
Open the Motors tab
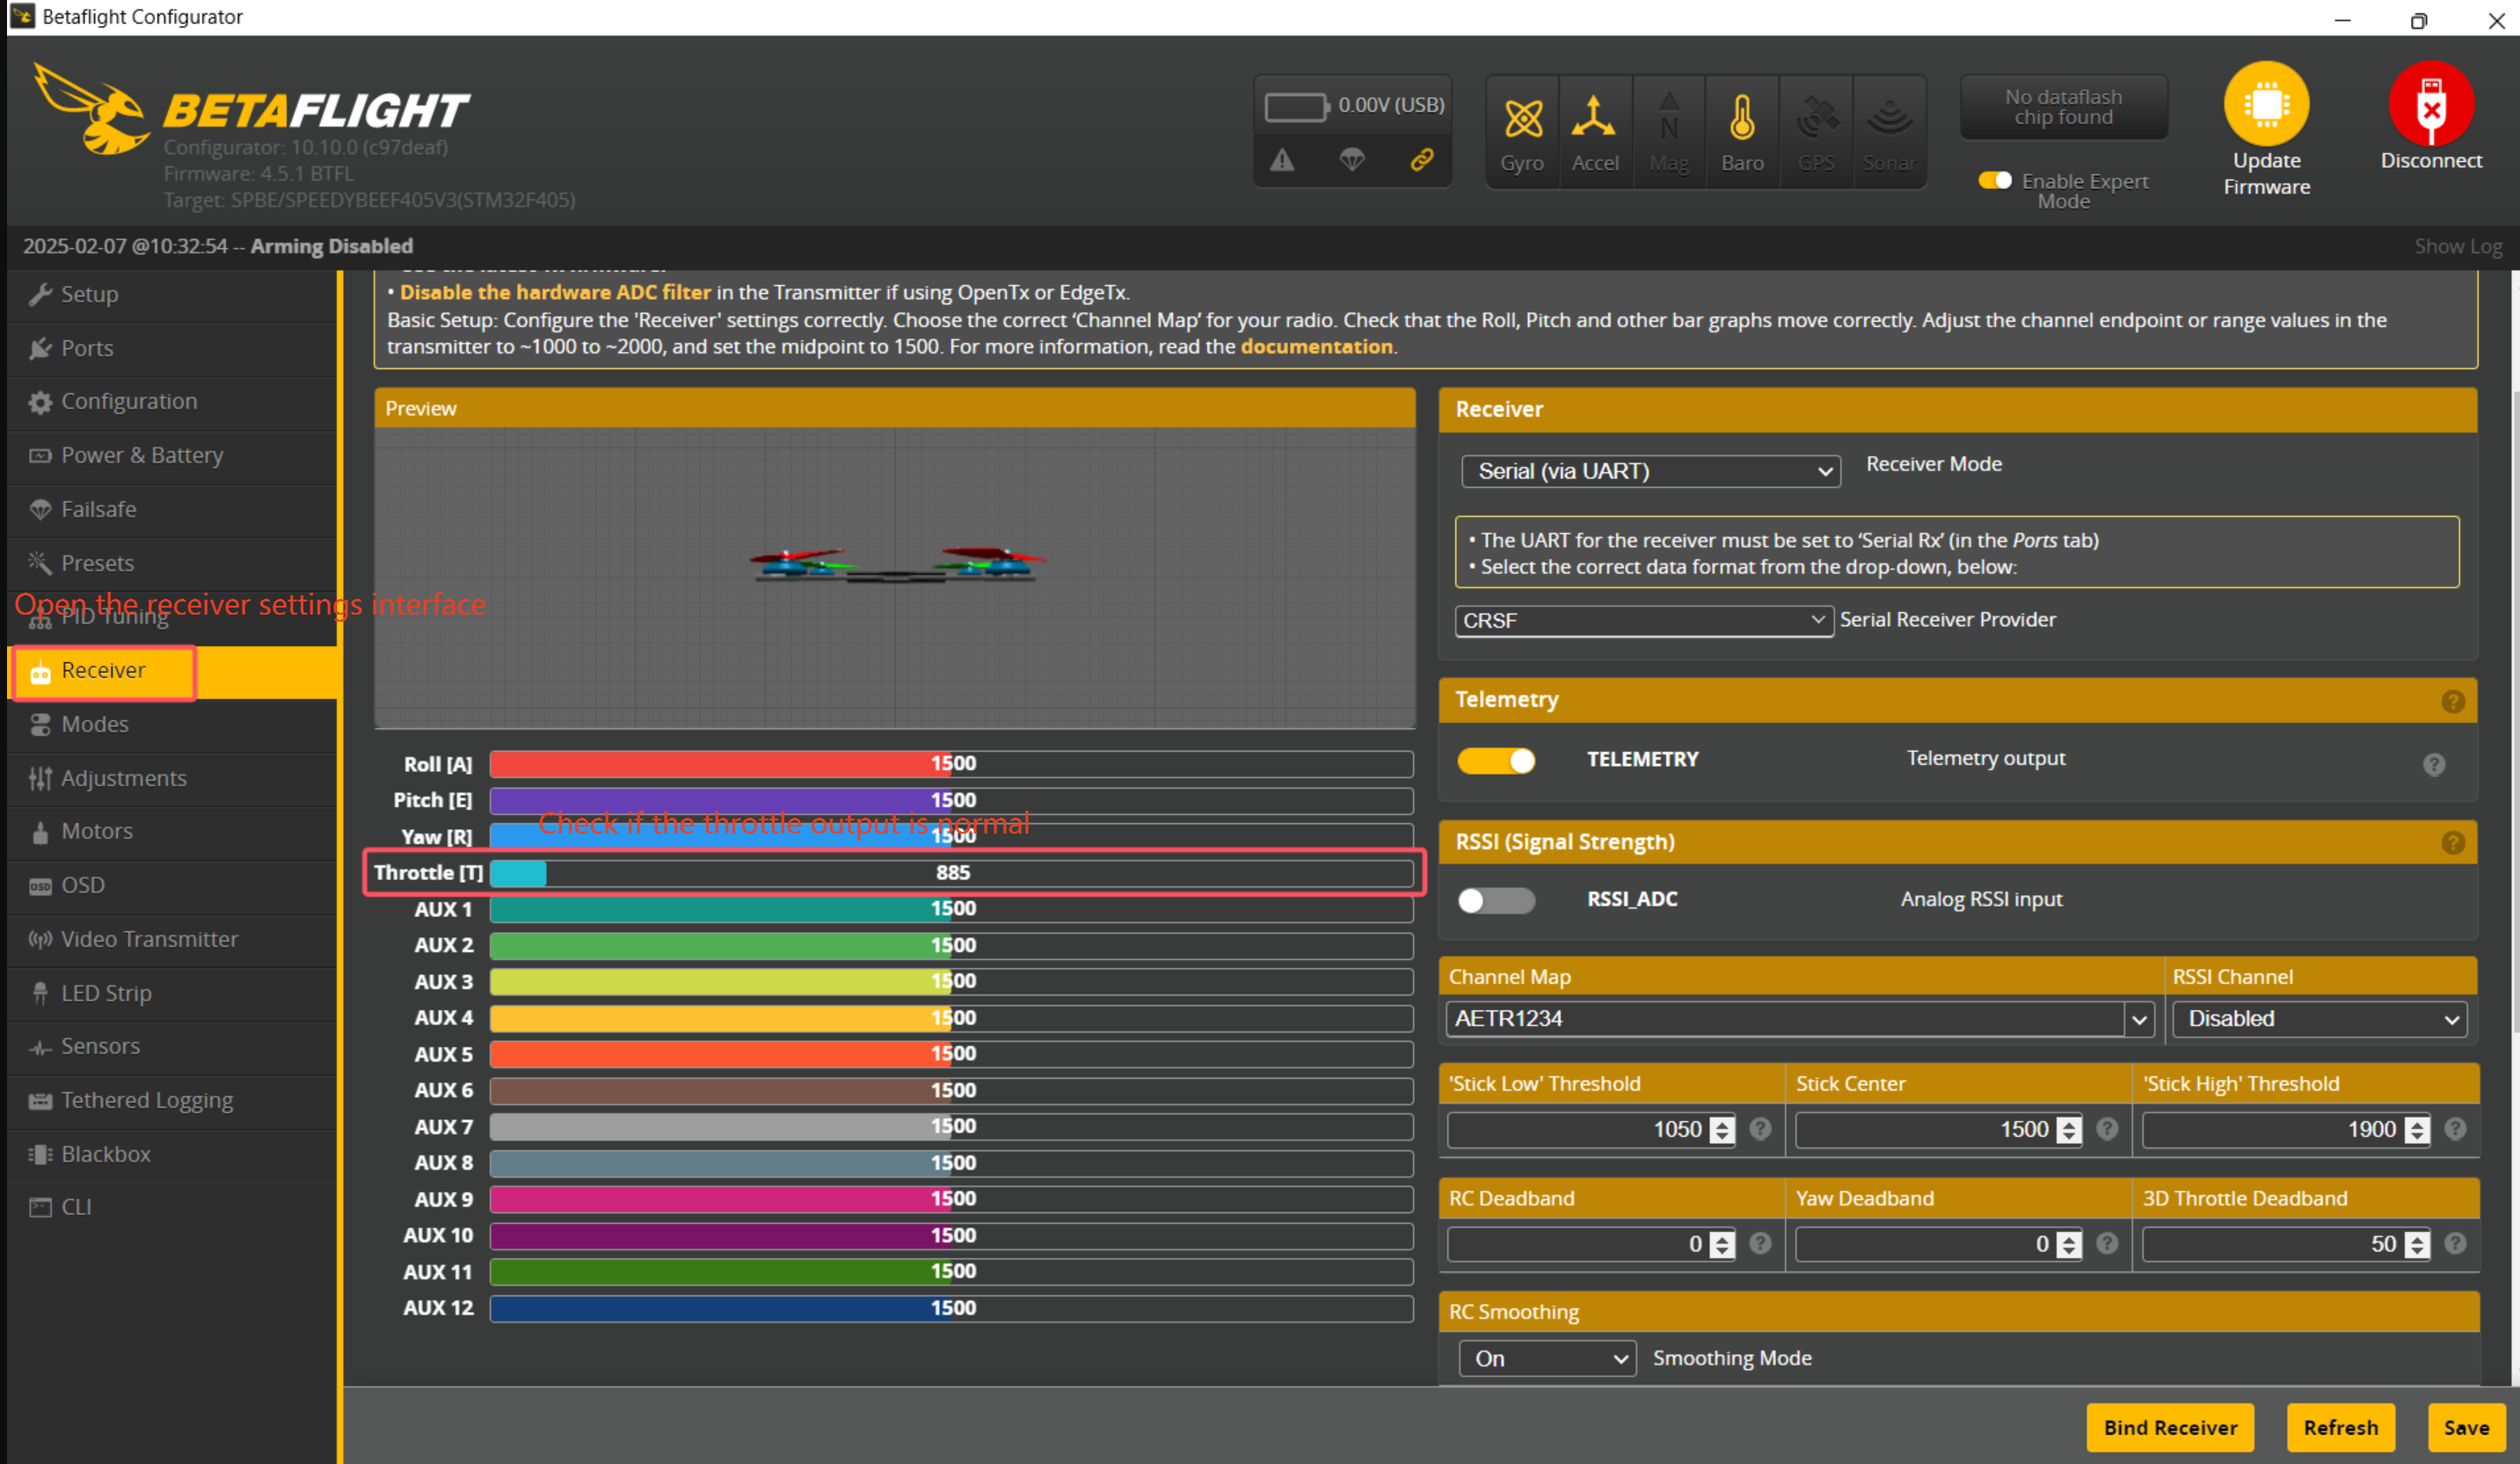coord(172,831)
